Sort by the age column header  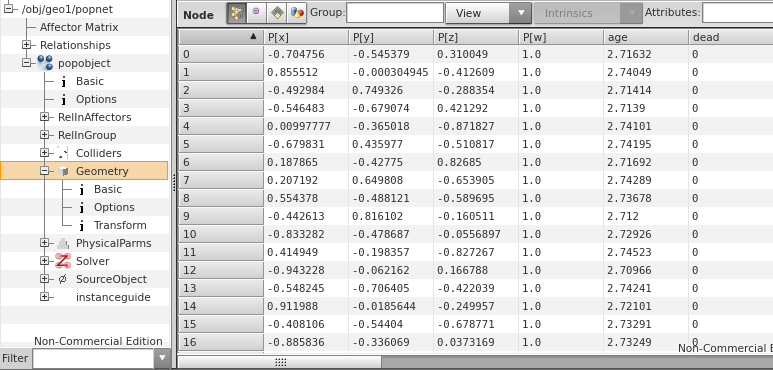646,37
